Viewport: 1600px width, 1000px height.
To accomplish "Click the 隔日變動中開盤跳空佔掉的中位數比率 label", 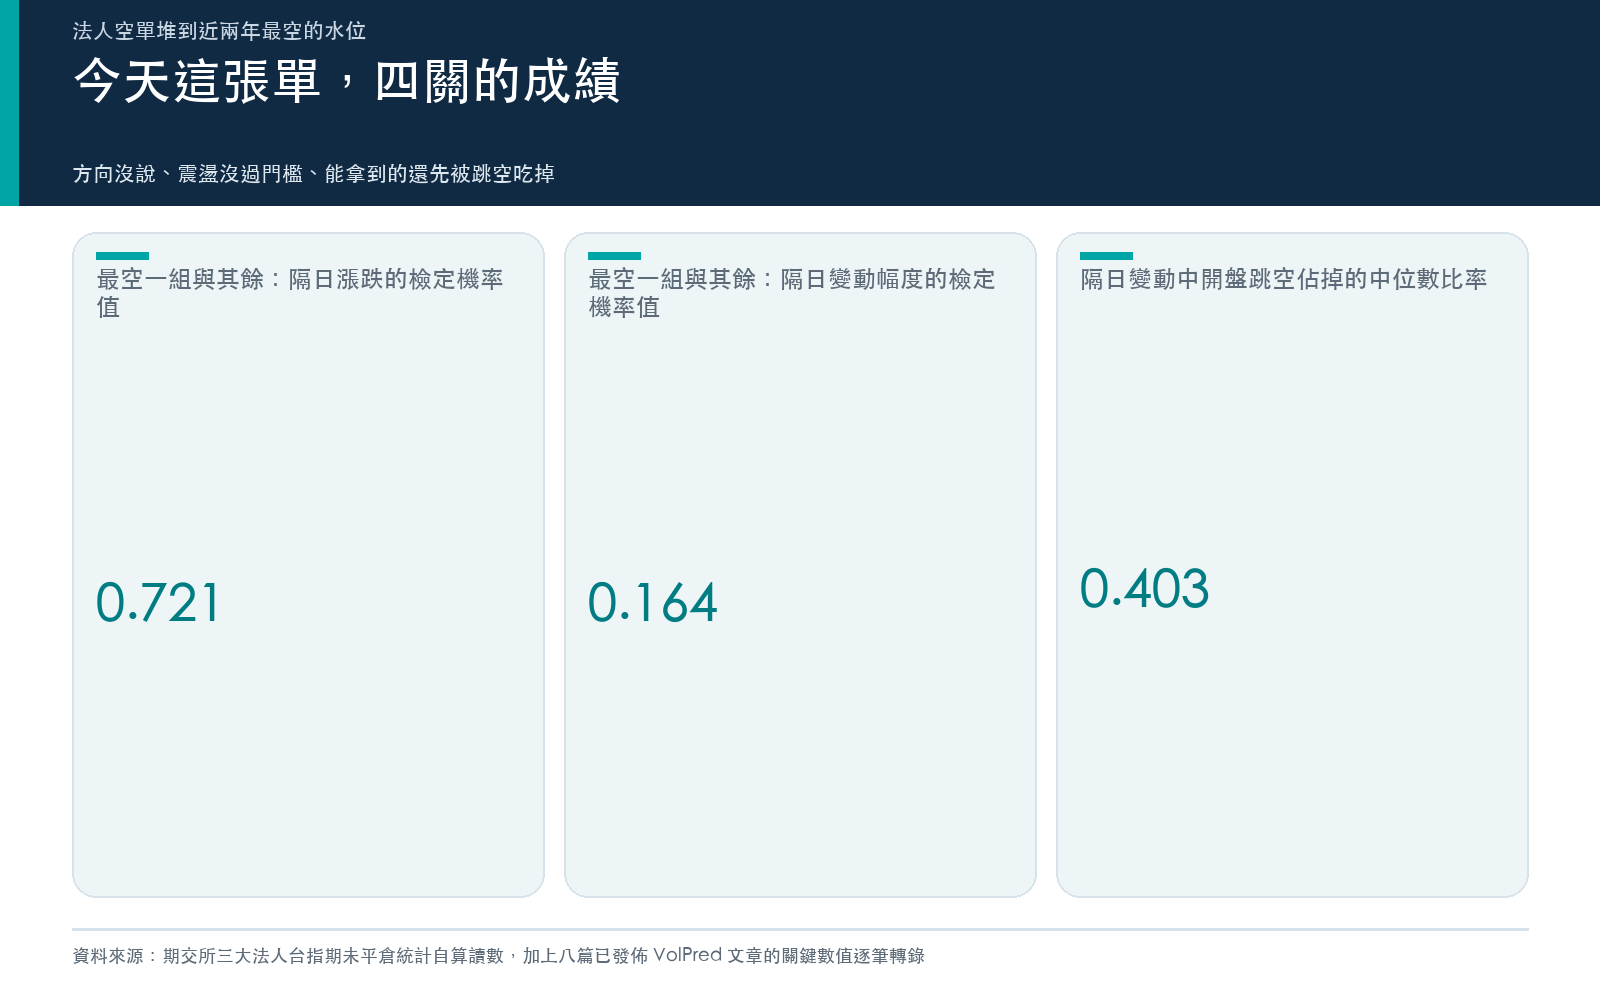I will [x=1283, y=279].
